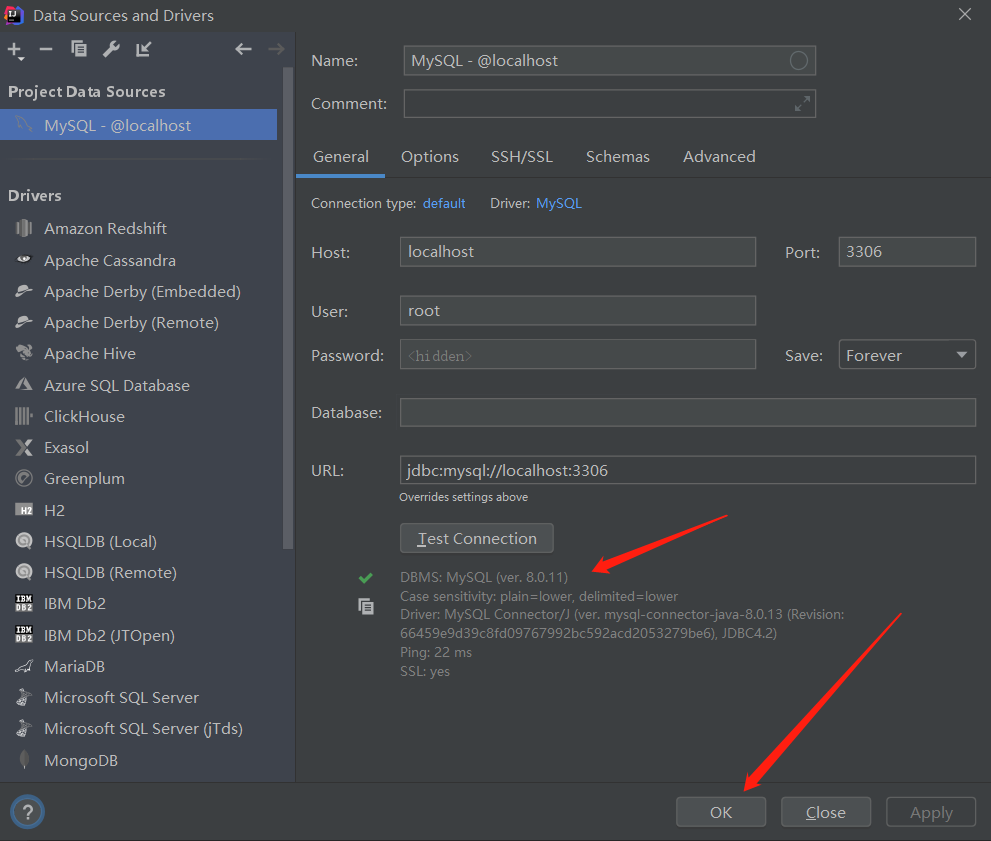Open driver settings wrench icon
This screenshot has width=991, height=841.
(x=111, y=49)
